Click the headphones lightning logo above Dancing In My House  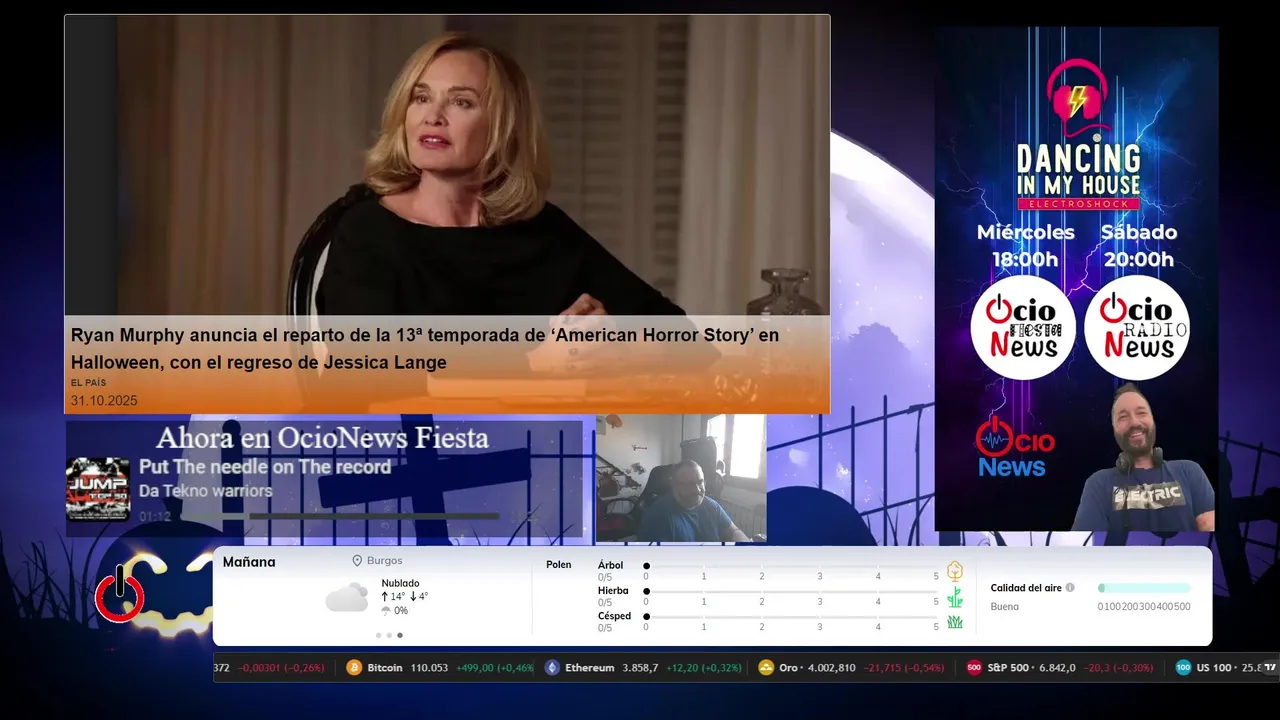(1077, 97)
